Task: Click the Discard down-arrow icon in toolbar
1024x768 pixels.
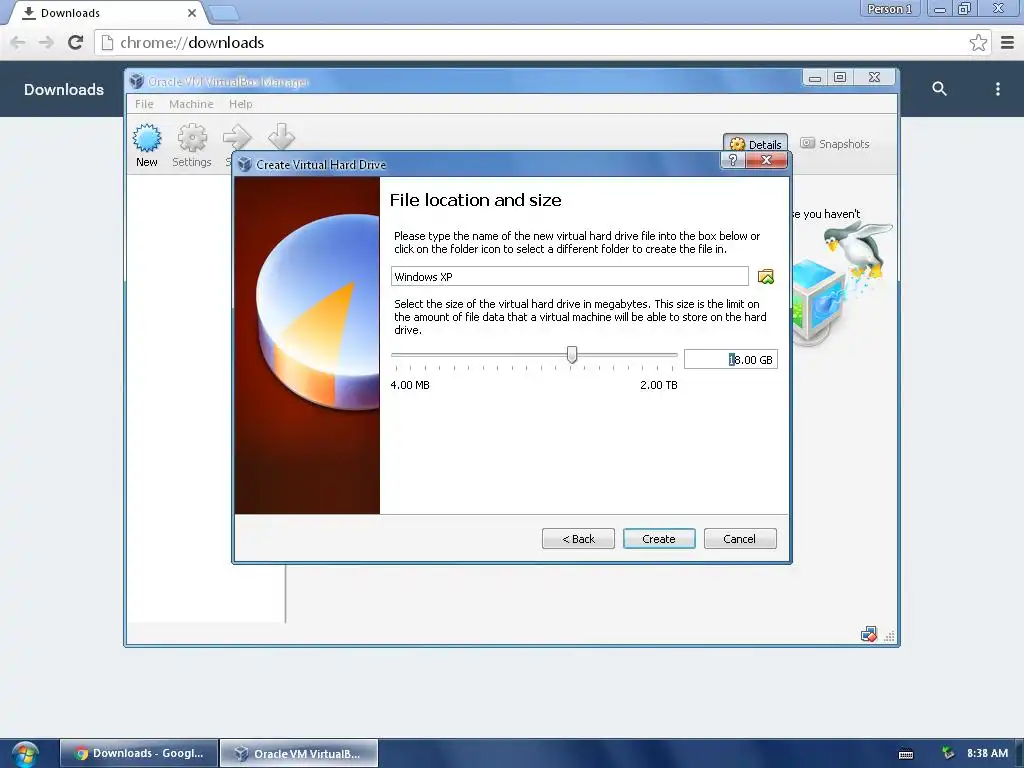Action: (281, 137)
